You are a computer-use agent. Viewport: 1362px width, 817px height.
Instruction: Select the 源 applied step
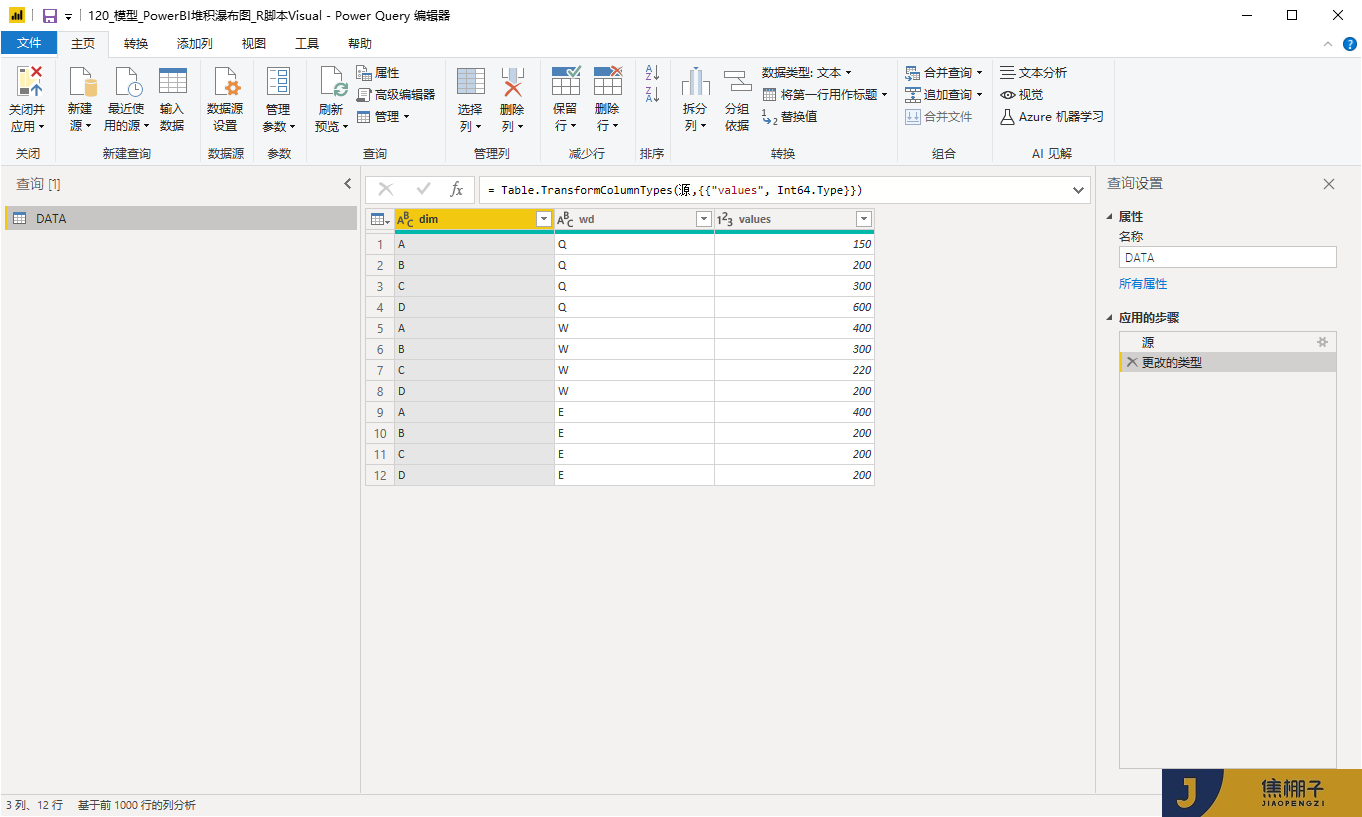pyautogui.click(x=1228, y=342)
